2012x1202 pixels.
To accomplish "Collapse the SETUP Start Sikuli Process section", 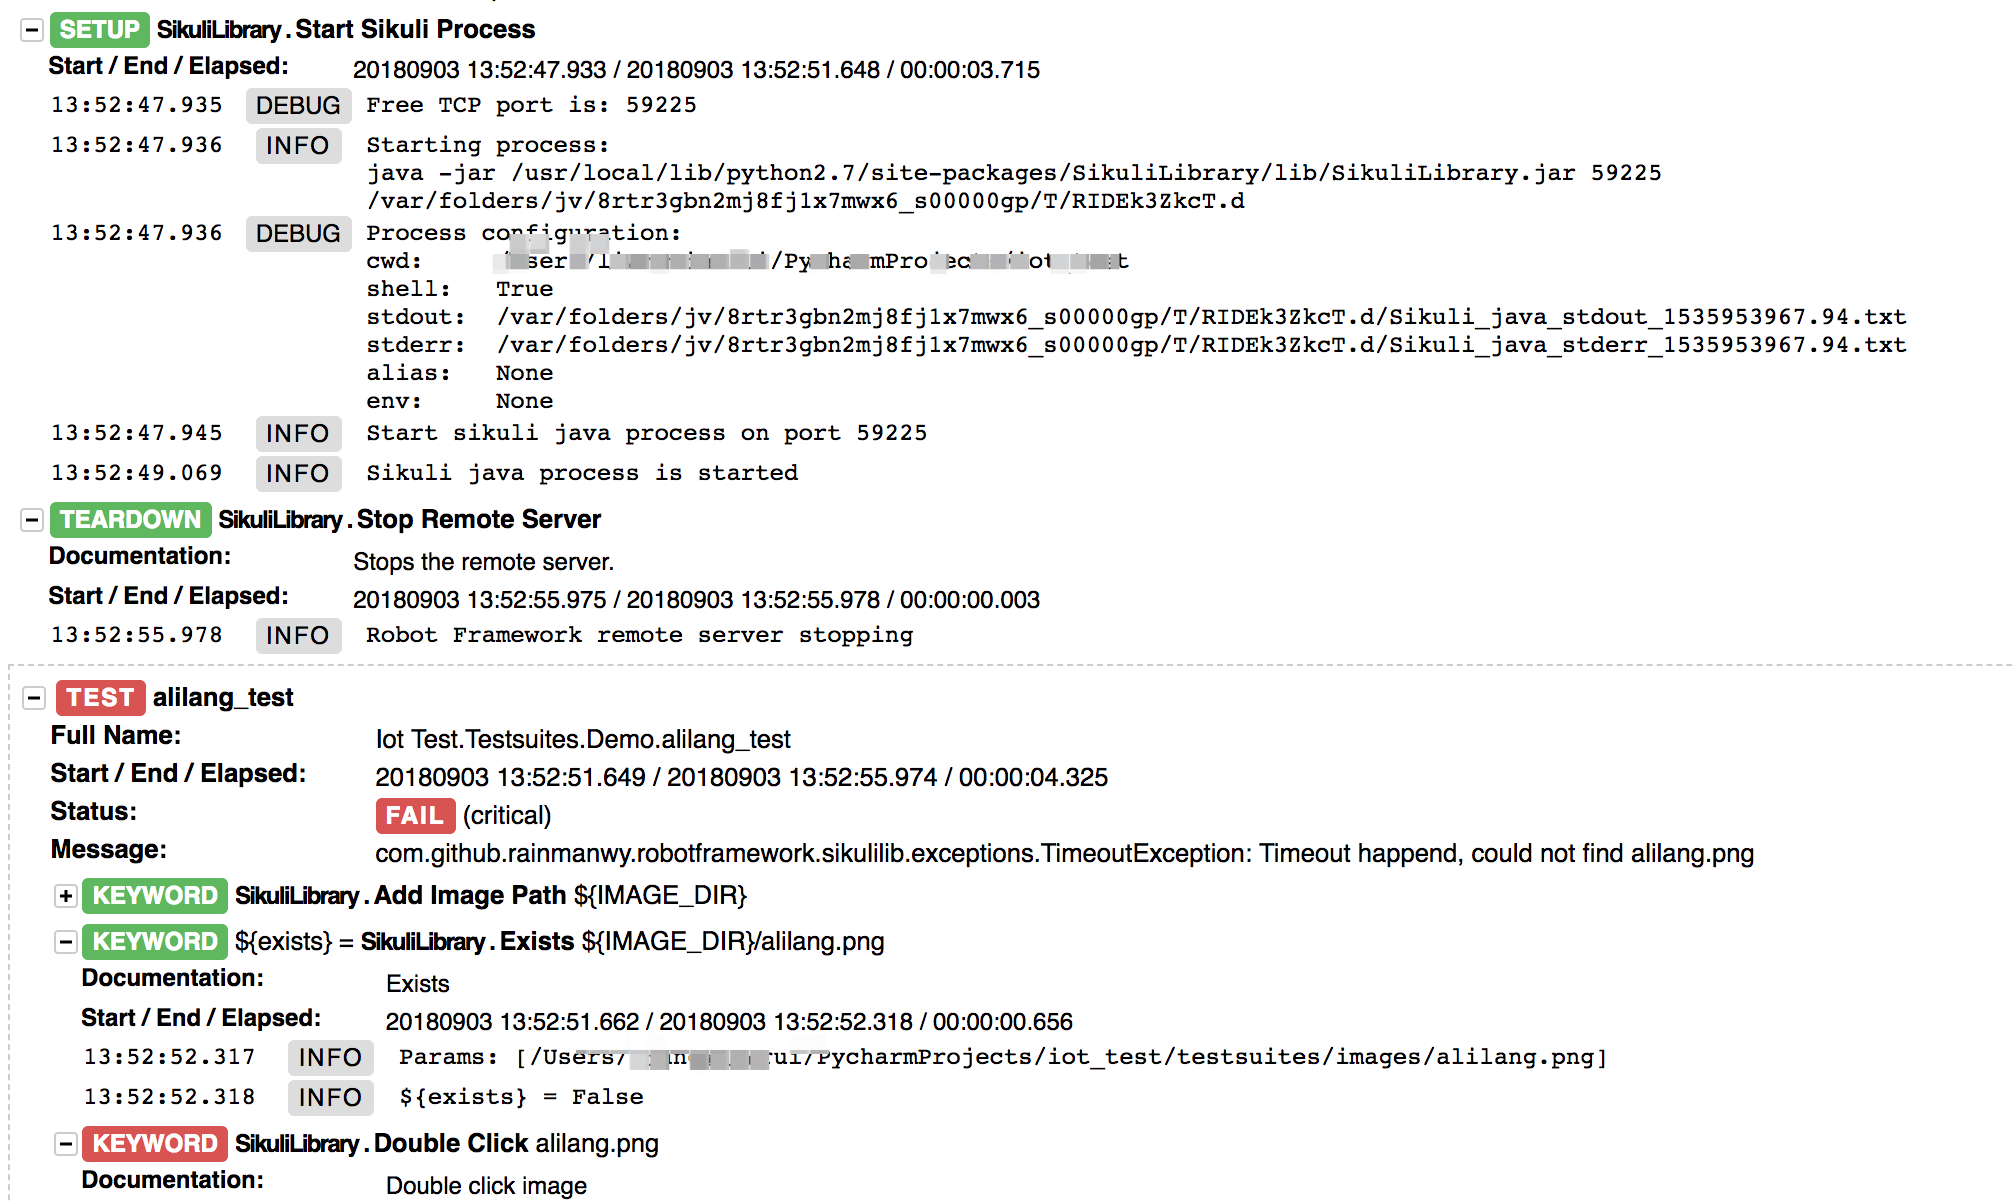I will tap(32, 30).
